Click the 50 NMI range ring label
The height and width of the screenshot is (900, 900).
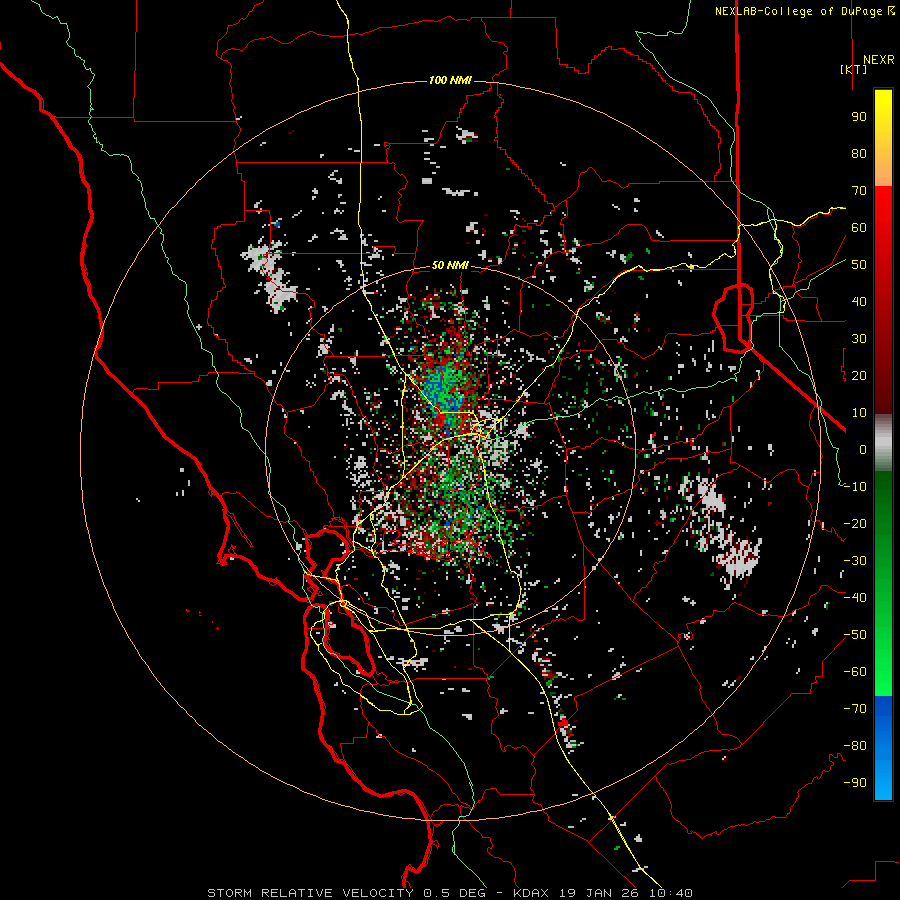450,265
